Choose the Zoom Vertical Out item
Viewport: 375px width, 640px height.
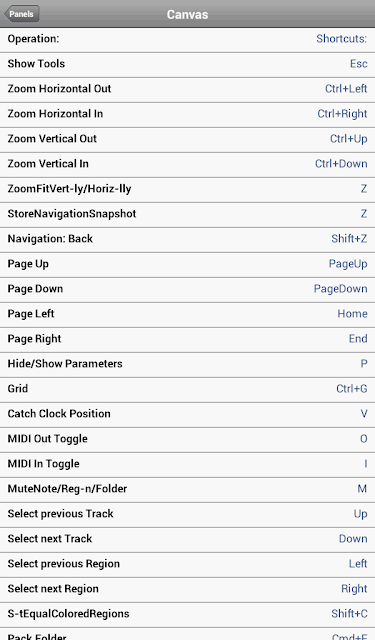click(187, 140)
